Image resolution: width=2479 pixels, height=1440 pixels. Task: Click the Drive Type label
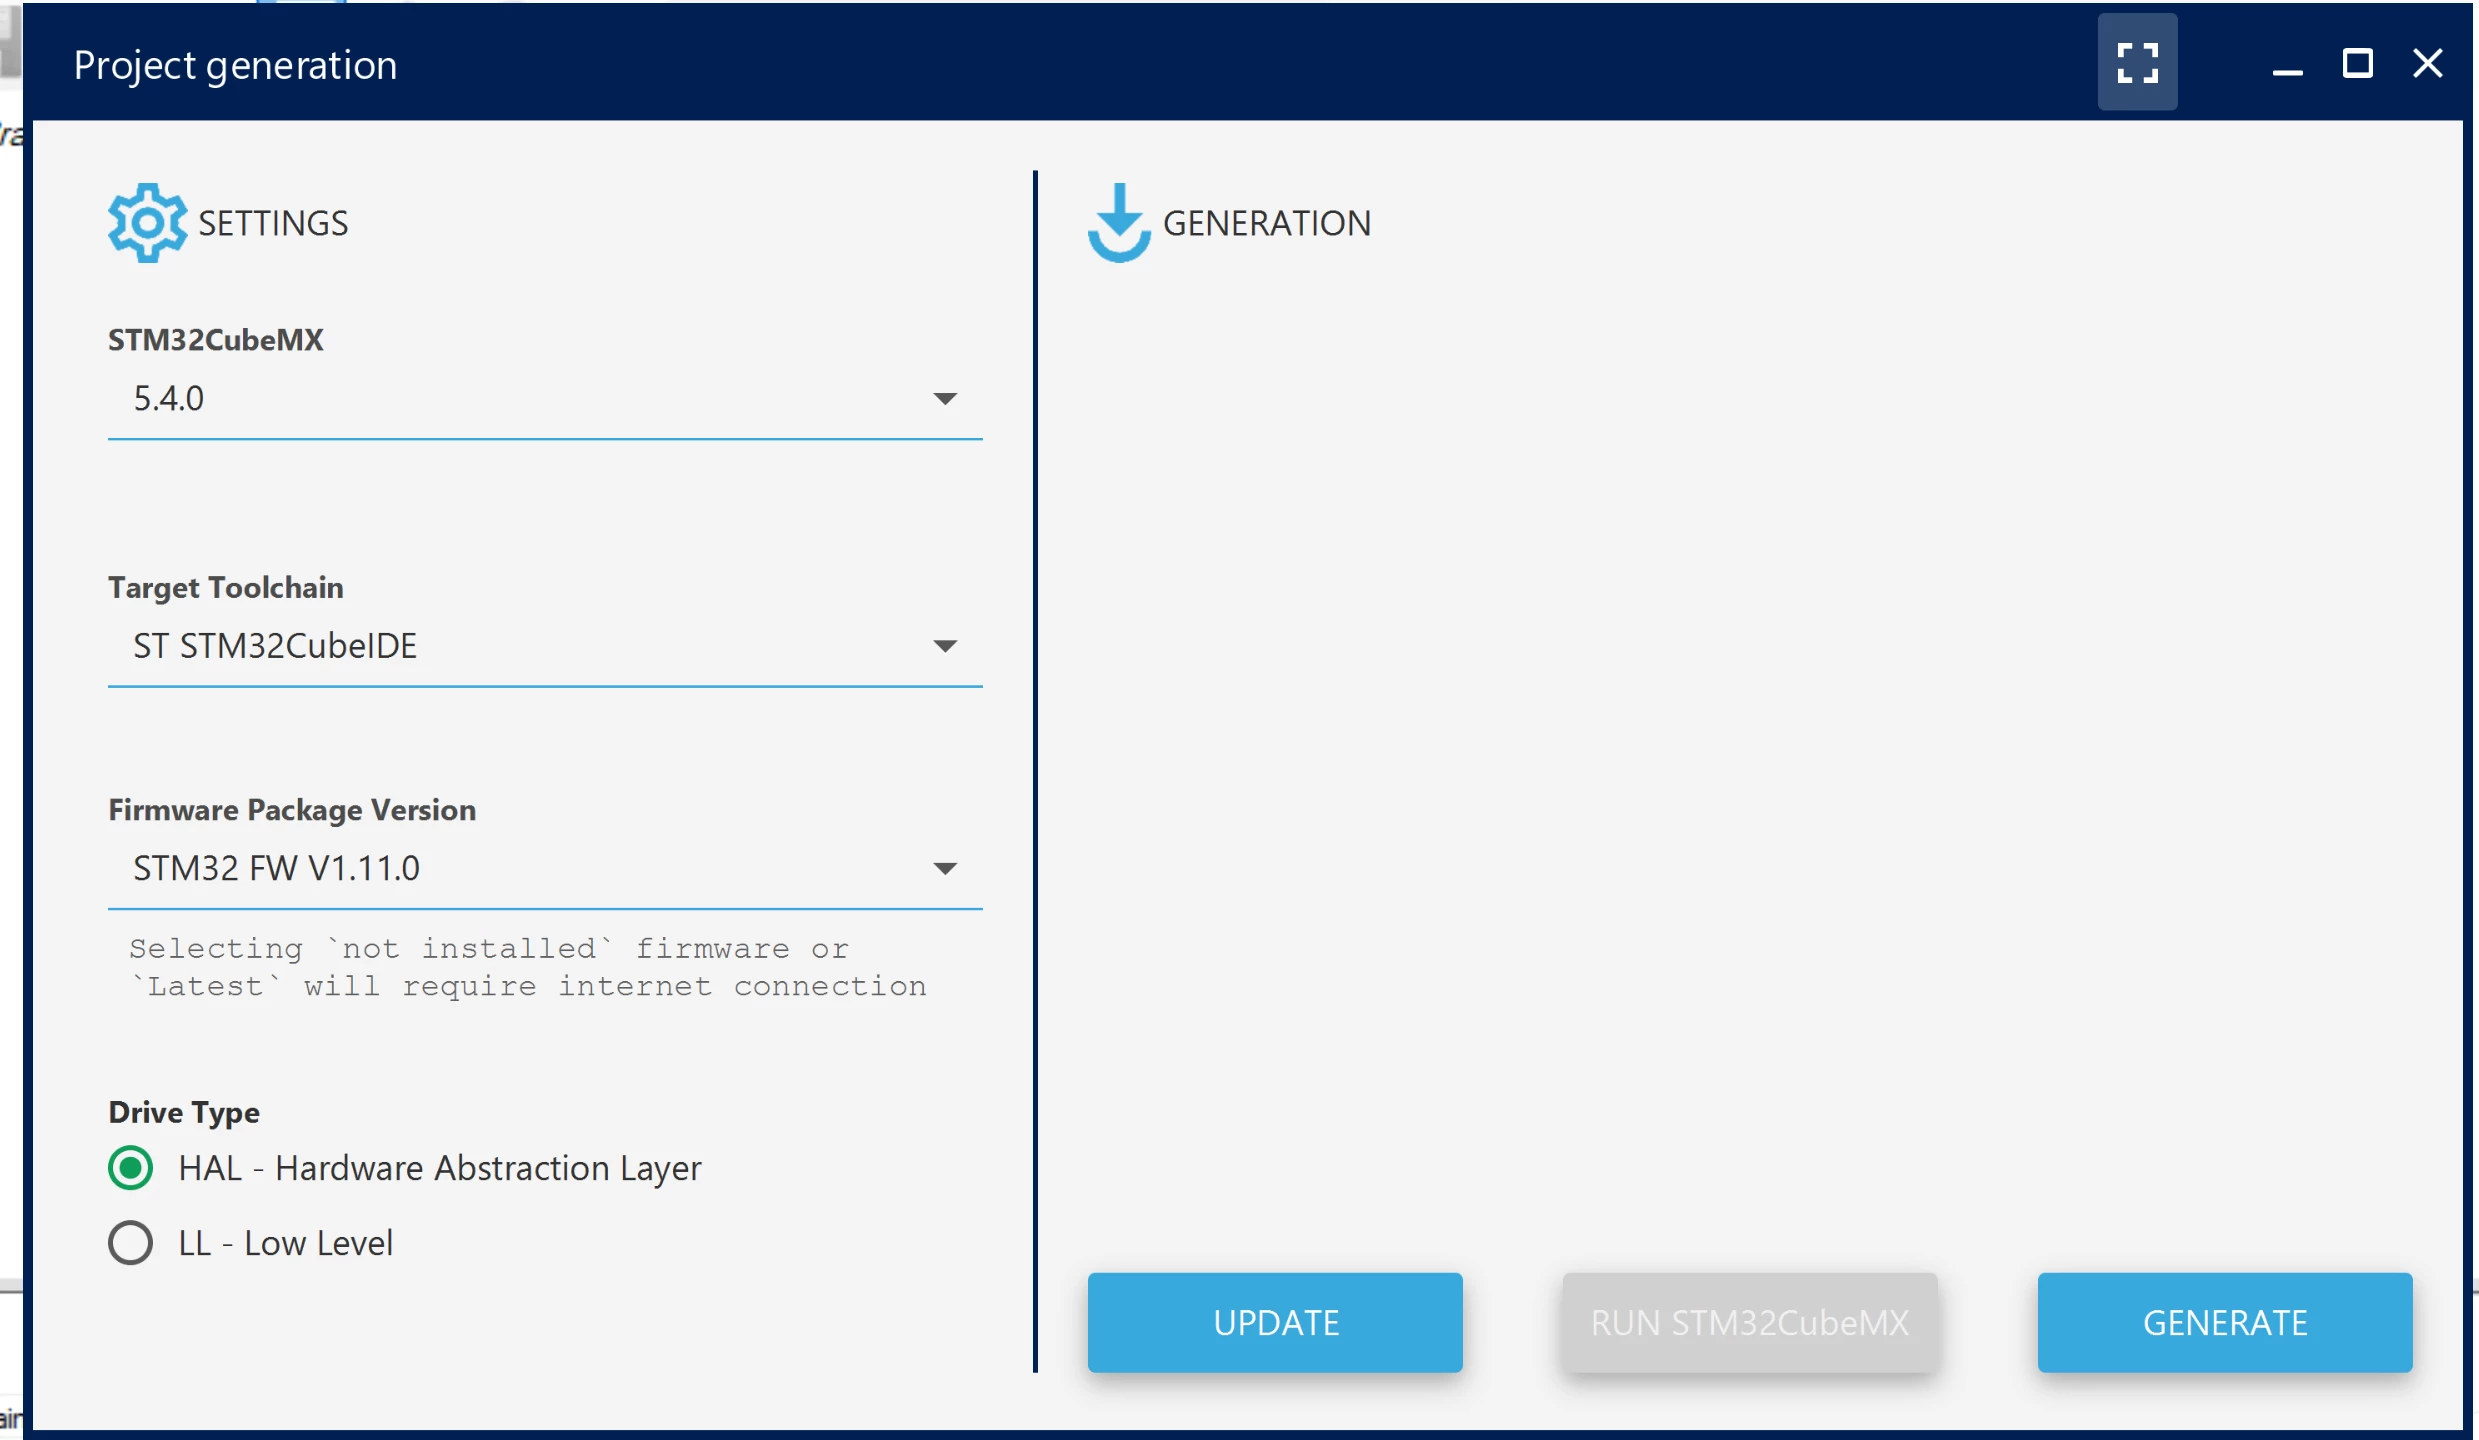(184, 1112)
